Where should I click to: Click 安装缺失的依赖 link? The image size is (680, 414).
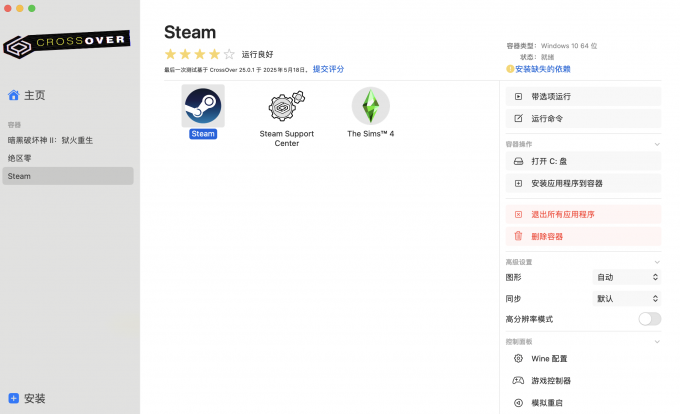coord(543,69)
